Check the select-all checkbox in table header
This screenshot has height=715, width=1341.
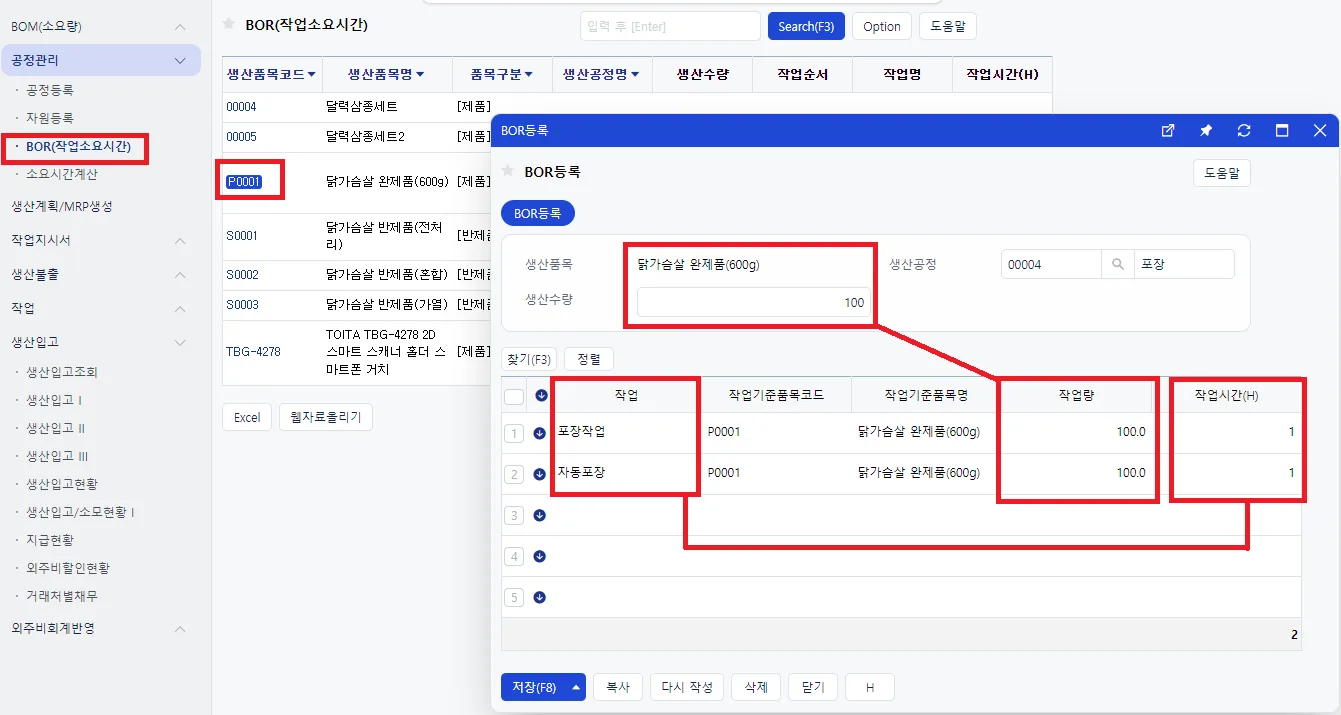(514, 397)
